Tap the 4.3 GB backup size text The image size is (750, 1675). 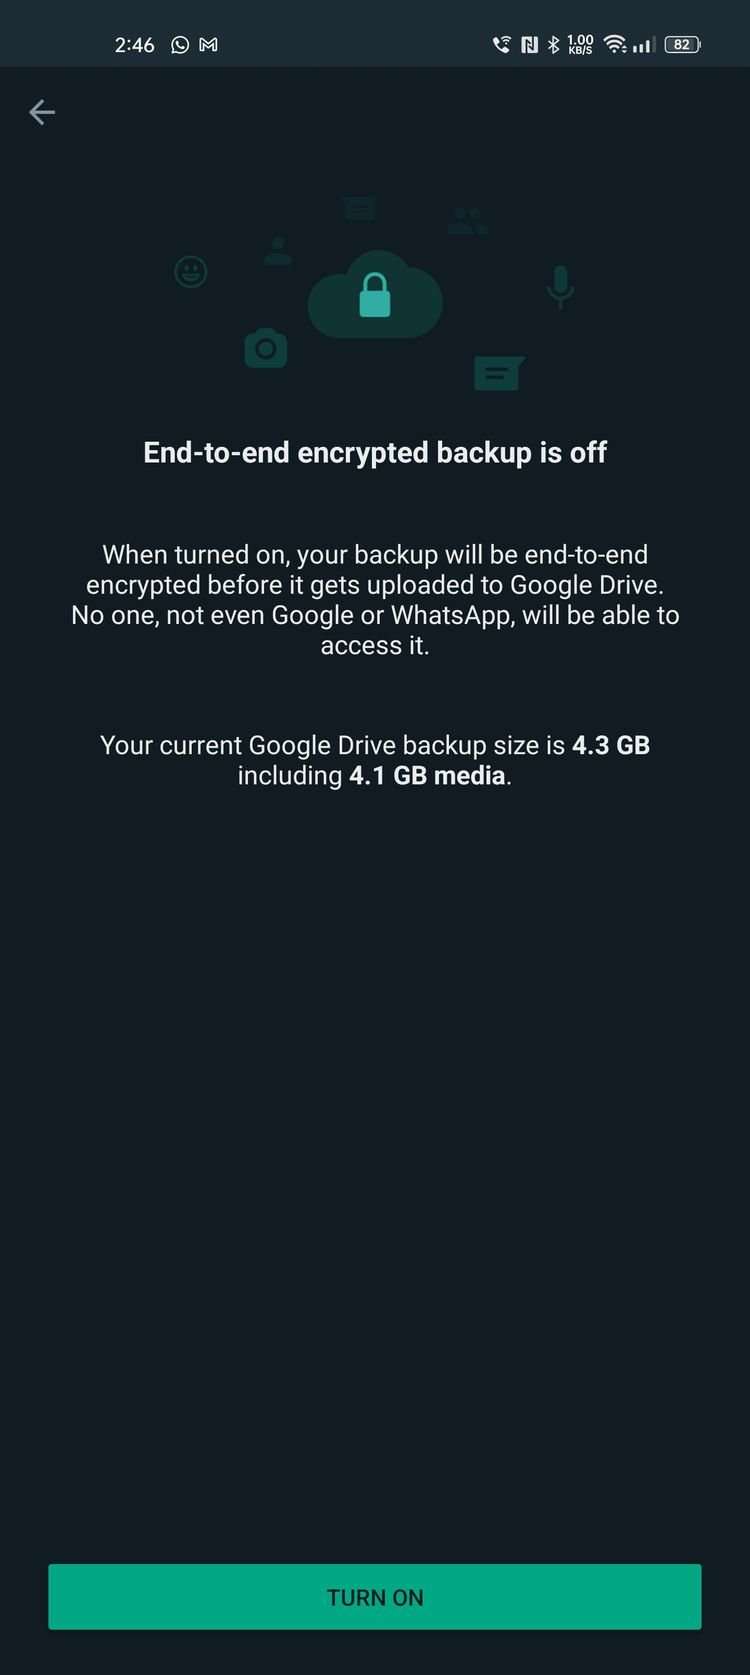[x=611, y=745]
